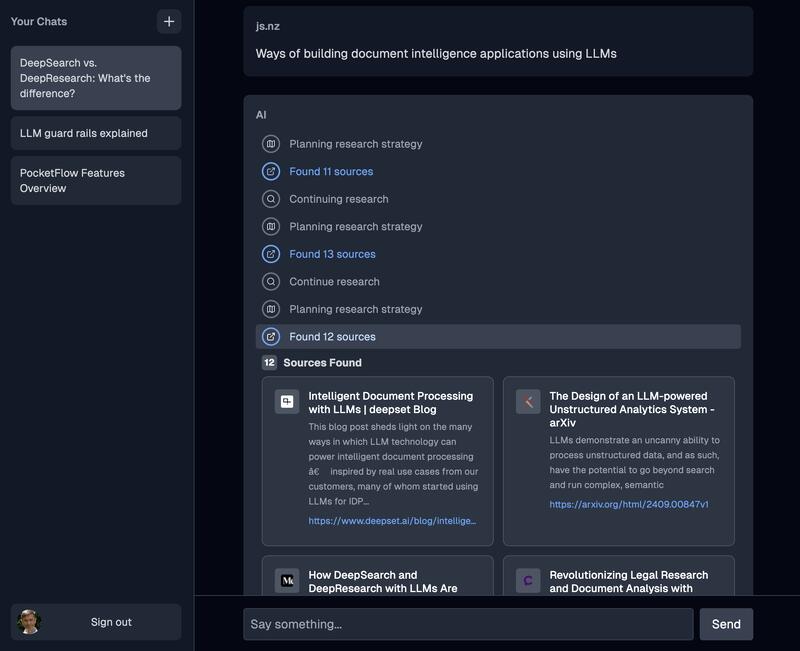This screenshot has width=800, height=651.
Task: Click the first Planning research strategy map icon
Action: point(271,144)
